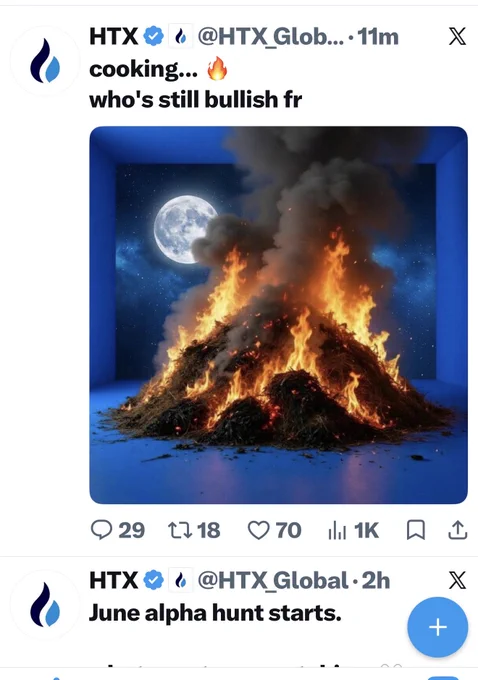
Task: Open the @HTX_Glob... handle link
Action: point(271,36)
